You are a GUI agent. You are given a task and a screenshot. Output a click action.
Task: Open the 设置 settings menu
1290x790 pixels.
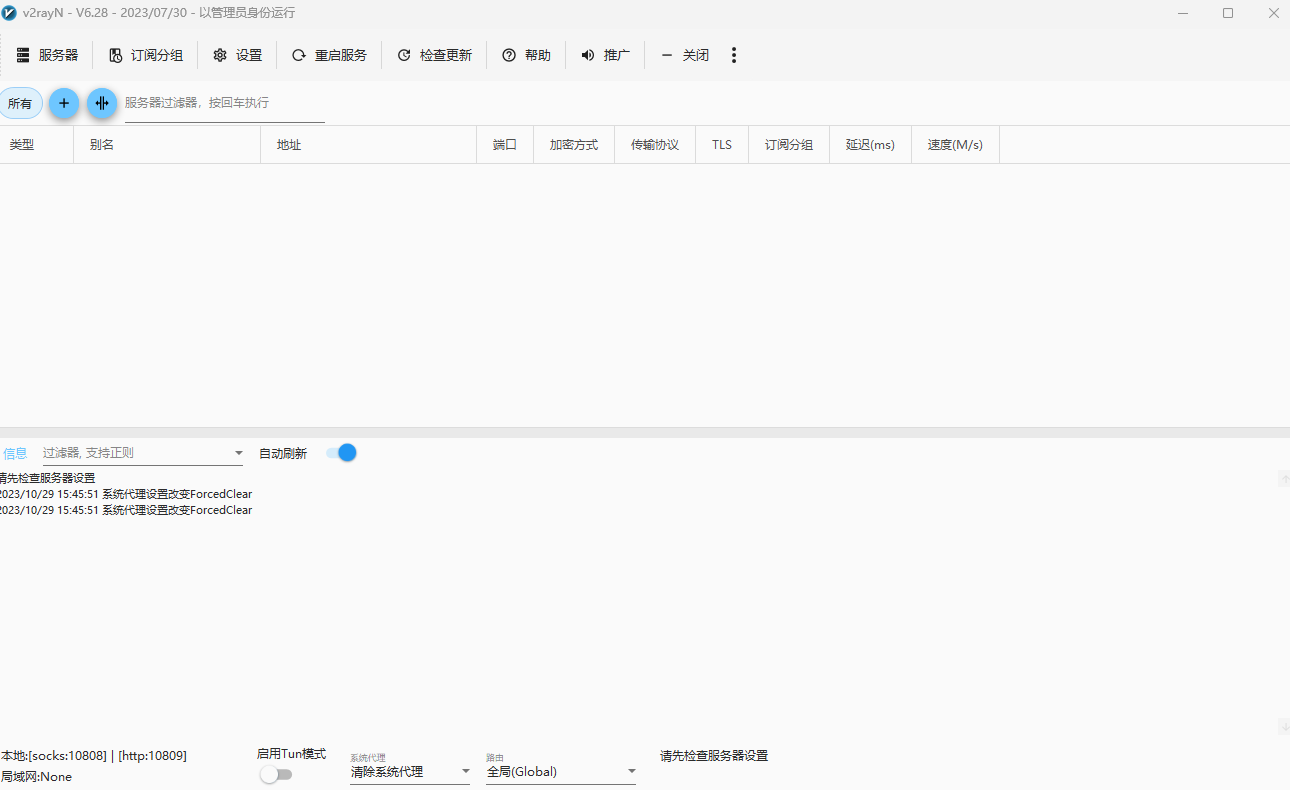[x=237, y=55]
